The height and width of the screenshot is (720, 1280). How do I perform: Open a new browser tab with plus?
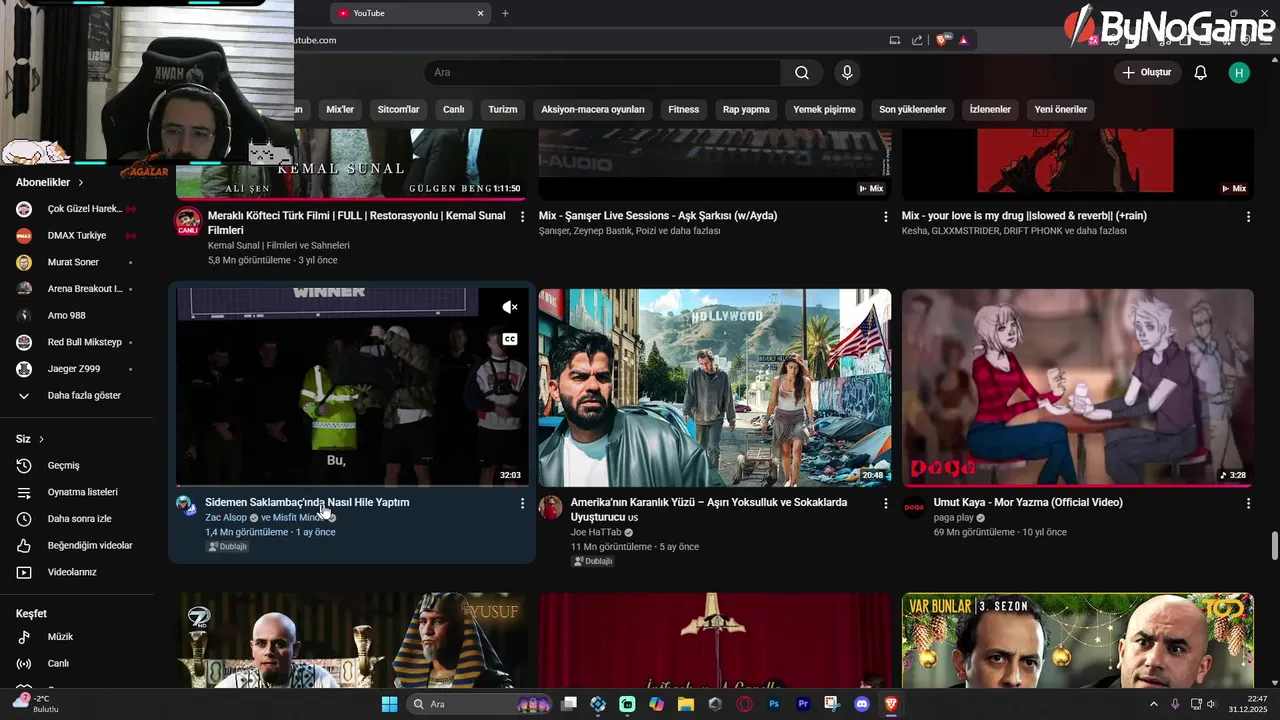(x=505, y=13)
